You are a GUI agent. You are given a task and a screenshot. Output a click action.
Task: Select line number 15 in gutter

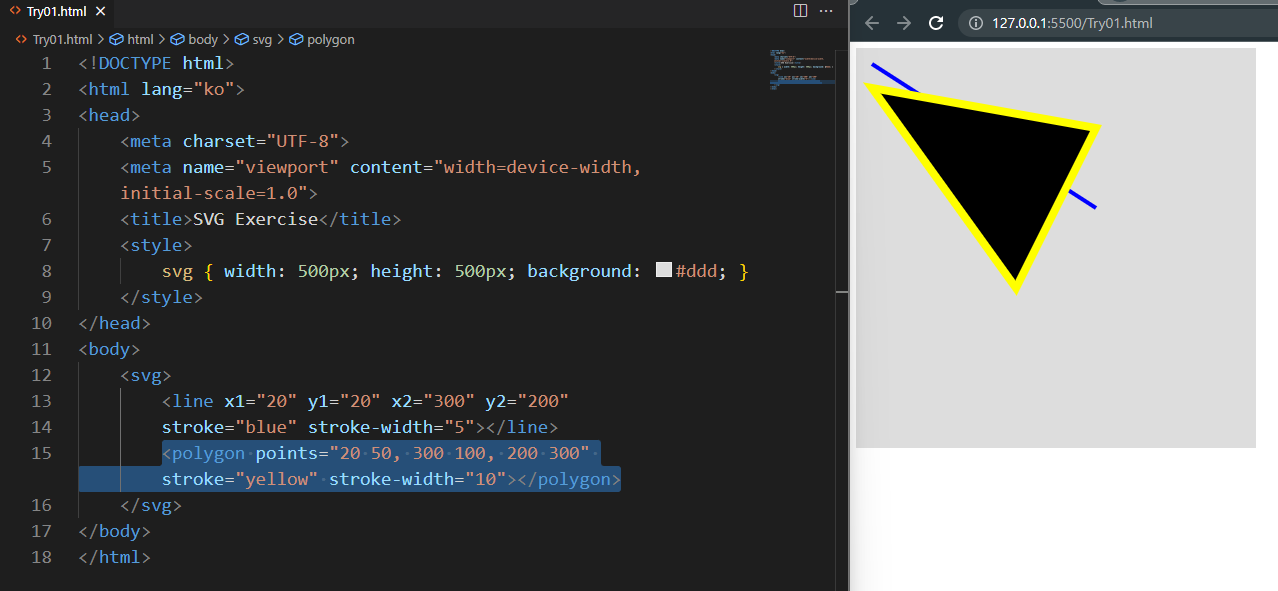point(41,453)
